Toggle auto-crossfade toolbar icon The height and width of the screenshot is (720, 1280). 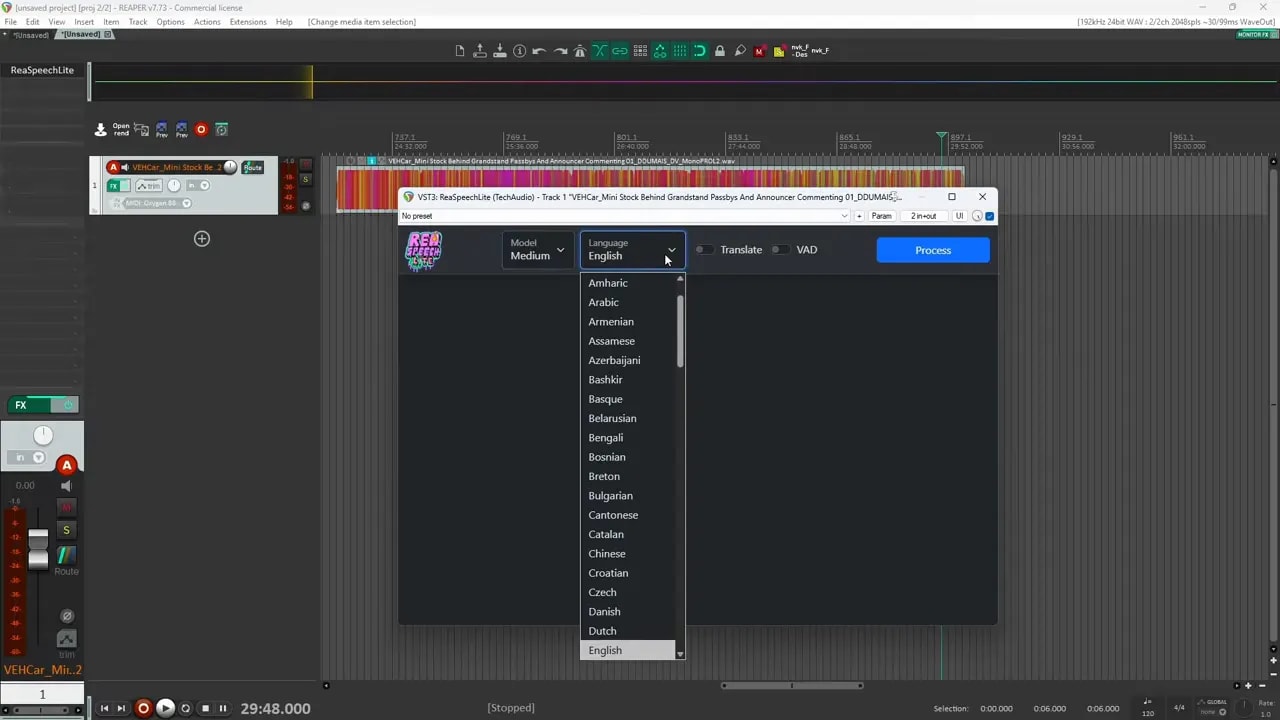[600, 51]
